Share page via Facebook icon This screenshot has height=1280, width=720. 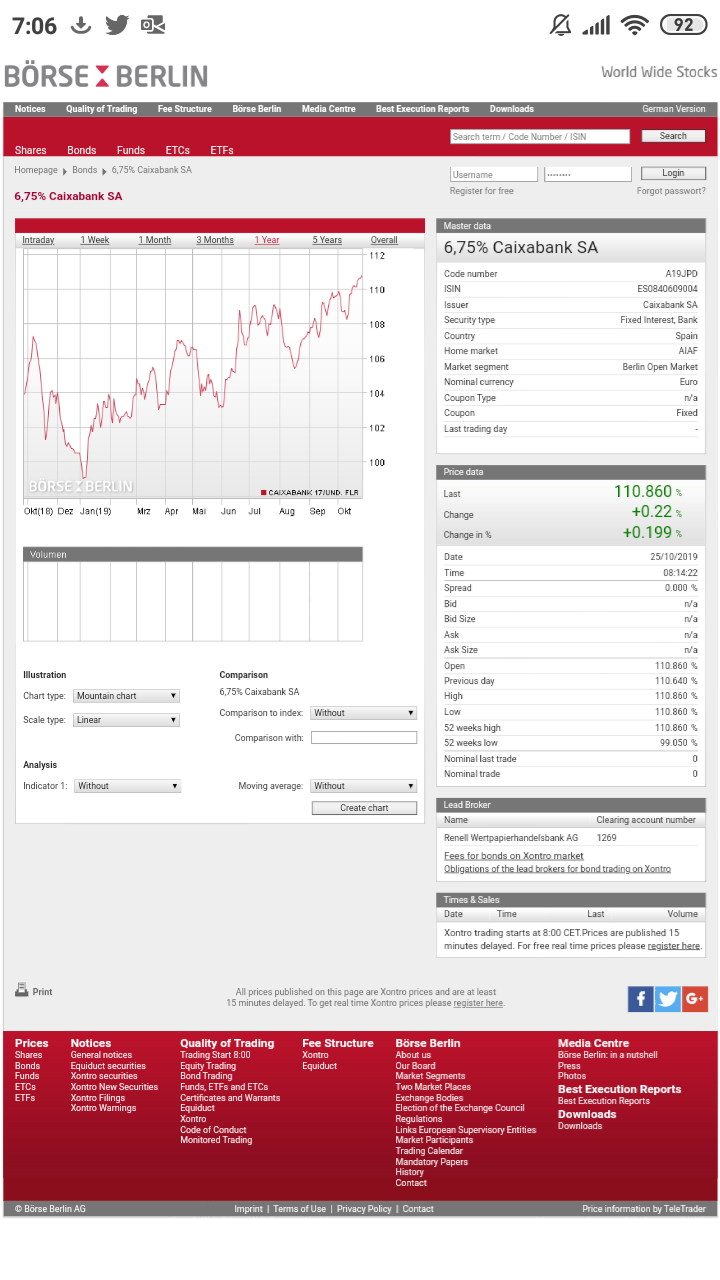click(640, 998)
